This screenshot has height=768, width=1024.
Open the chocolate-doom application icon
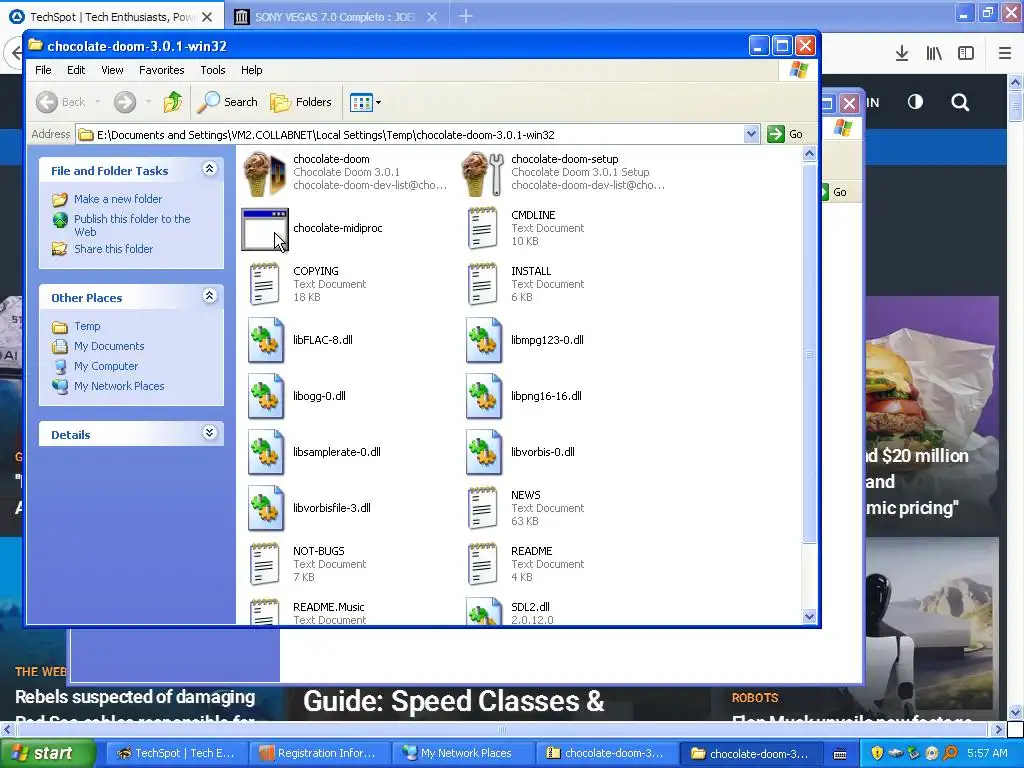point(264,173)
